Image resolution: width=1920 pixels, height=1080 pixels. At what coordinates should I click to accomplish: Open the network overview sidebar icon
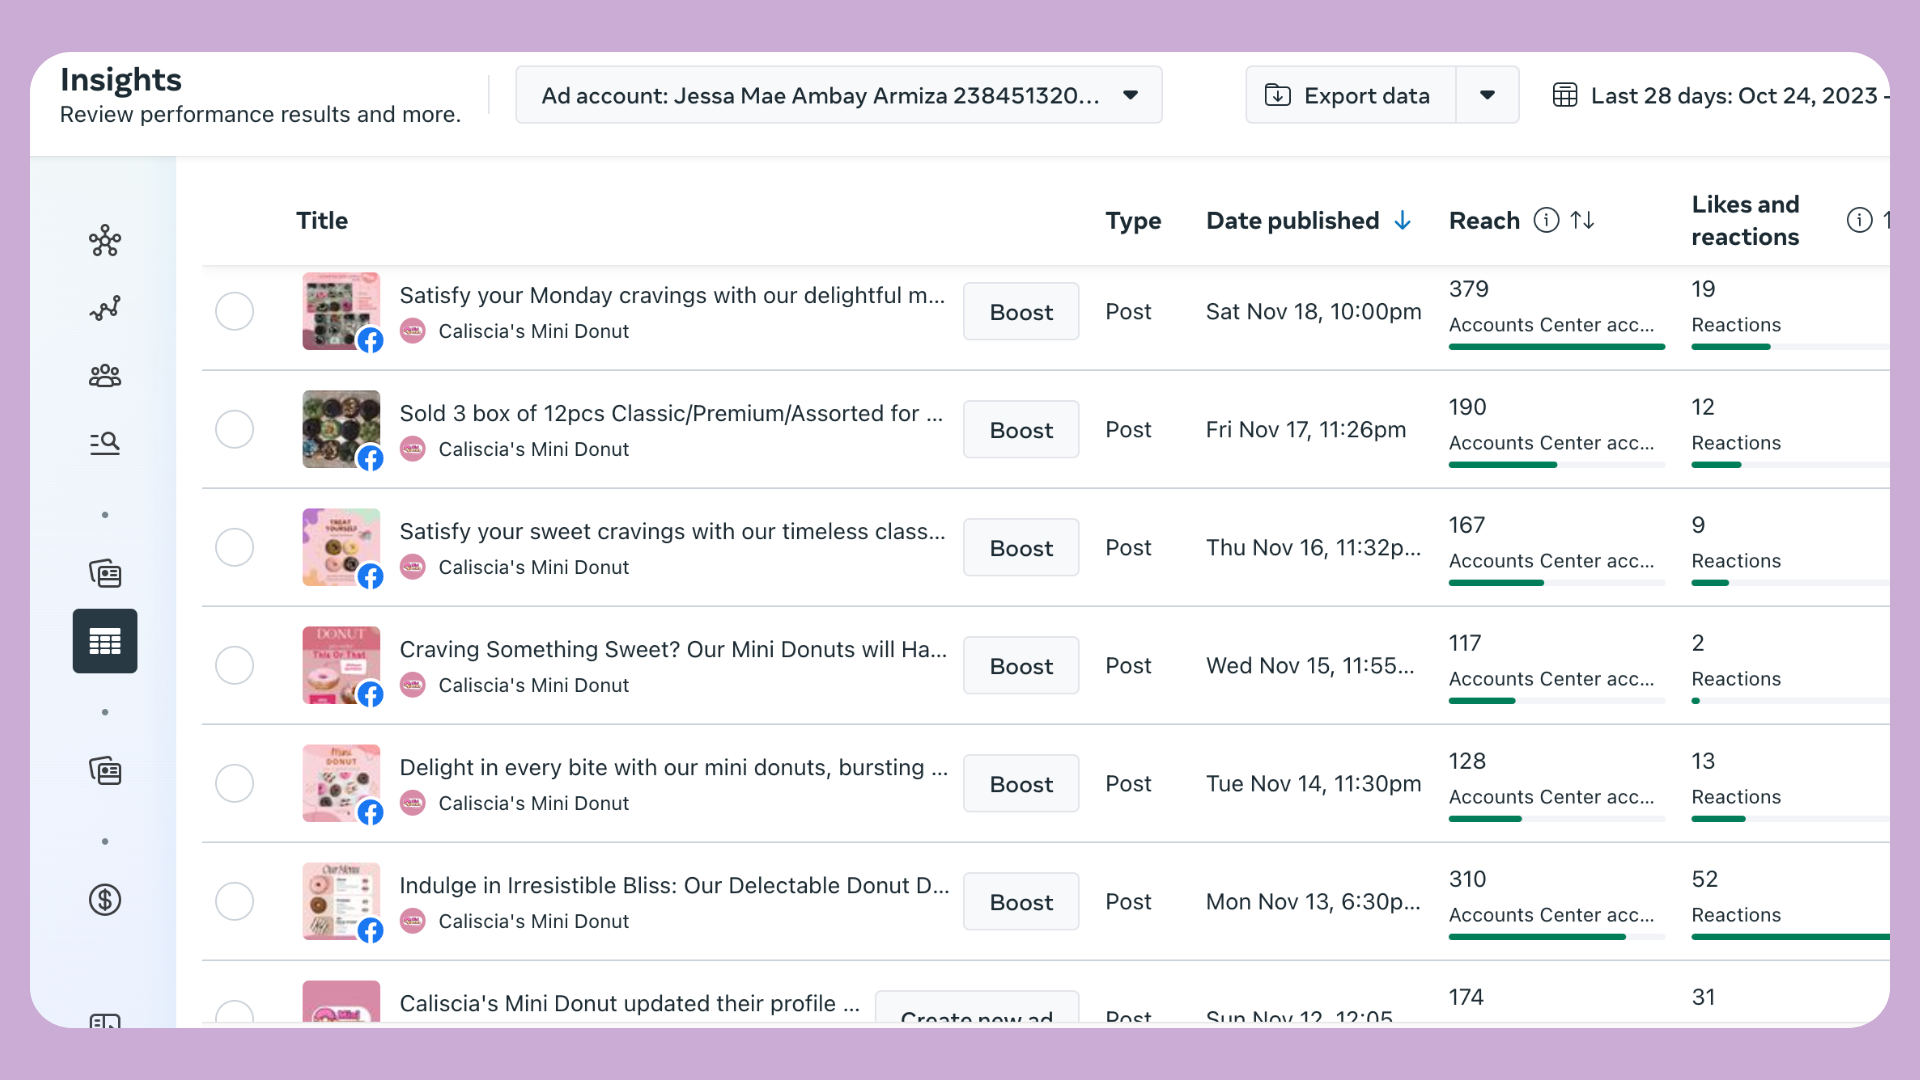pyautogui.click(x=105, y=241)
